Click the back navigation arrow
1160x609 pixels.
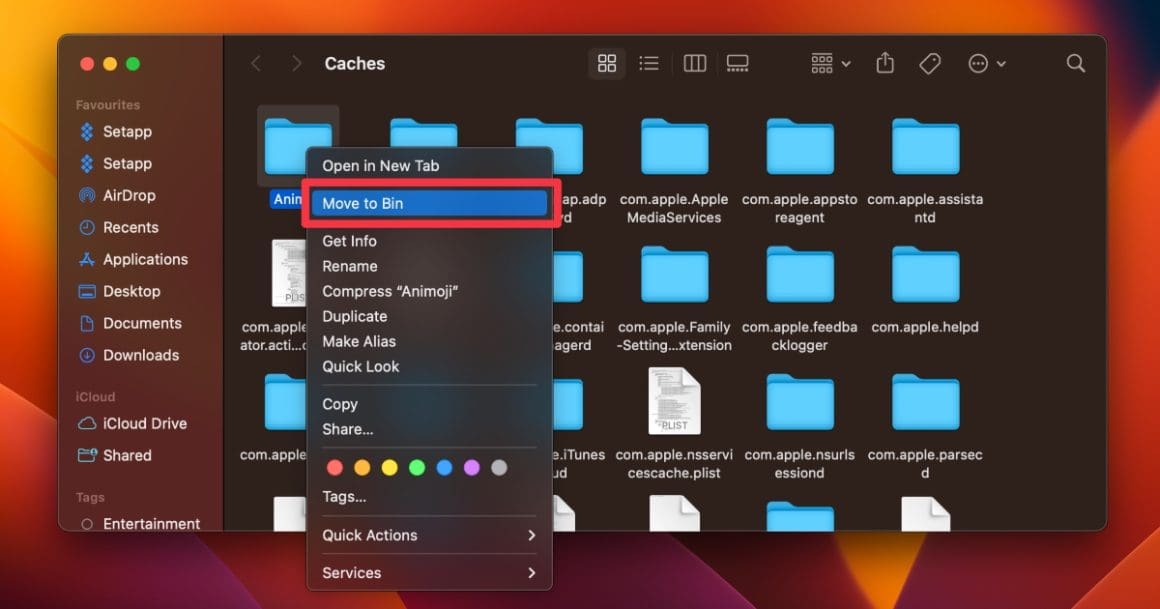coord(256,63)
